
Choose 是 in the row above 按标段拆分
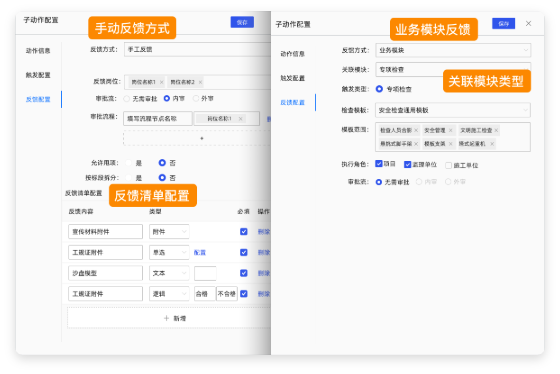[x=129, y=163]
